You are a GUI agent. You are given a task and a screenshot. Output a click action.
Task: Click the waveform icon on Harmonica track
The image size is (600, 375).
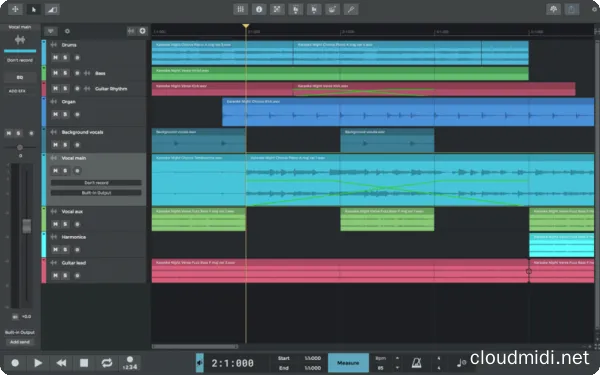(54, 237)
